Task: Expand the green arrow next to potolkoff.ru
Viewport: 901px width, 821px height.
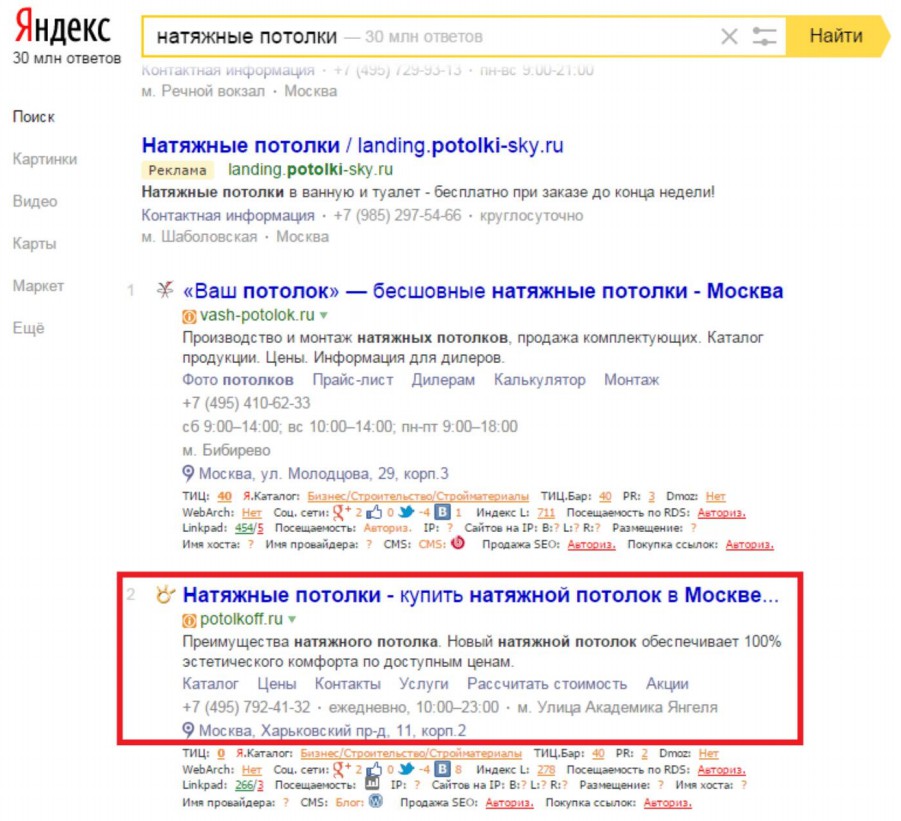Action: pyautogui.click(x=292, y=619)
